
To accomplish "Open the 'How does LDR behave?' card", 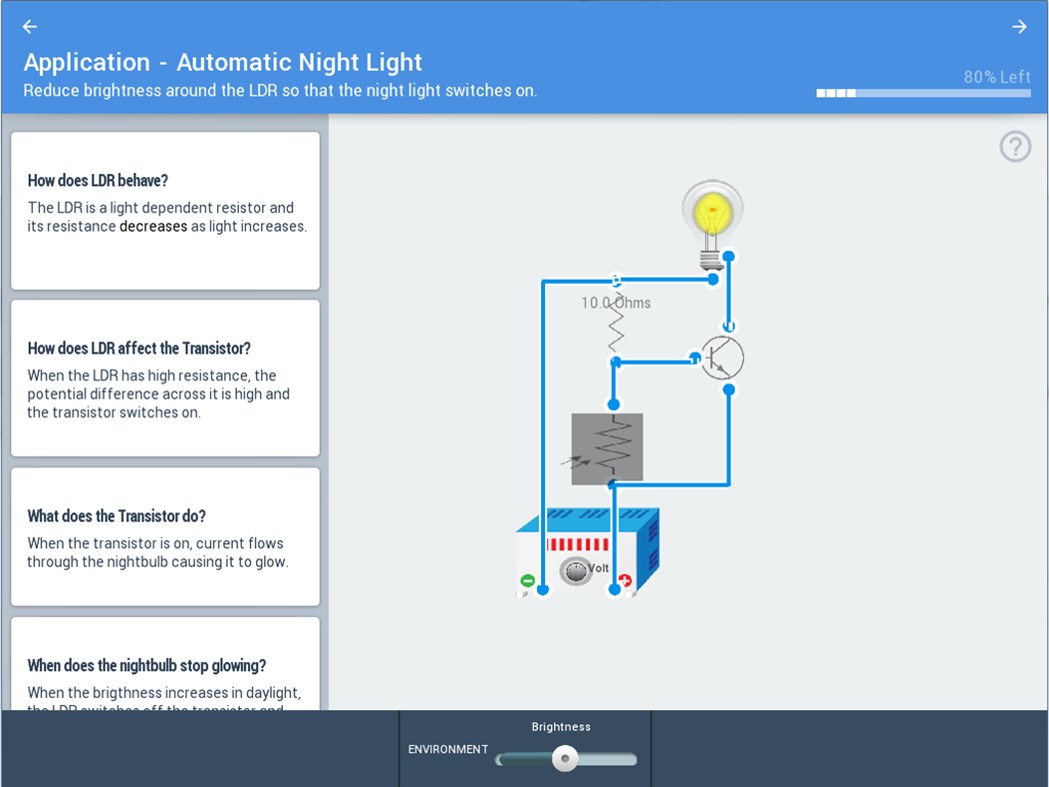I will [x=165, y=210].
